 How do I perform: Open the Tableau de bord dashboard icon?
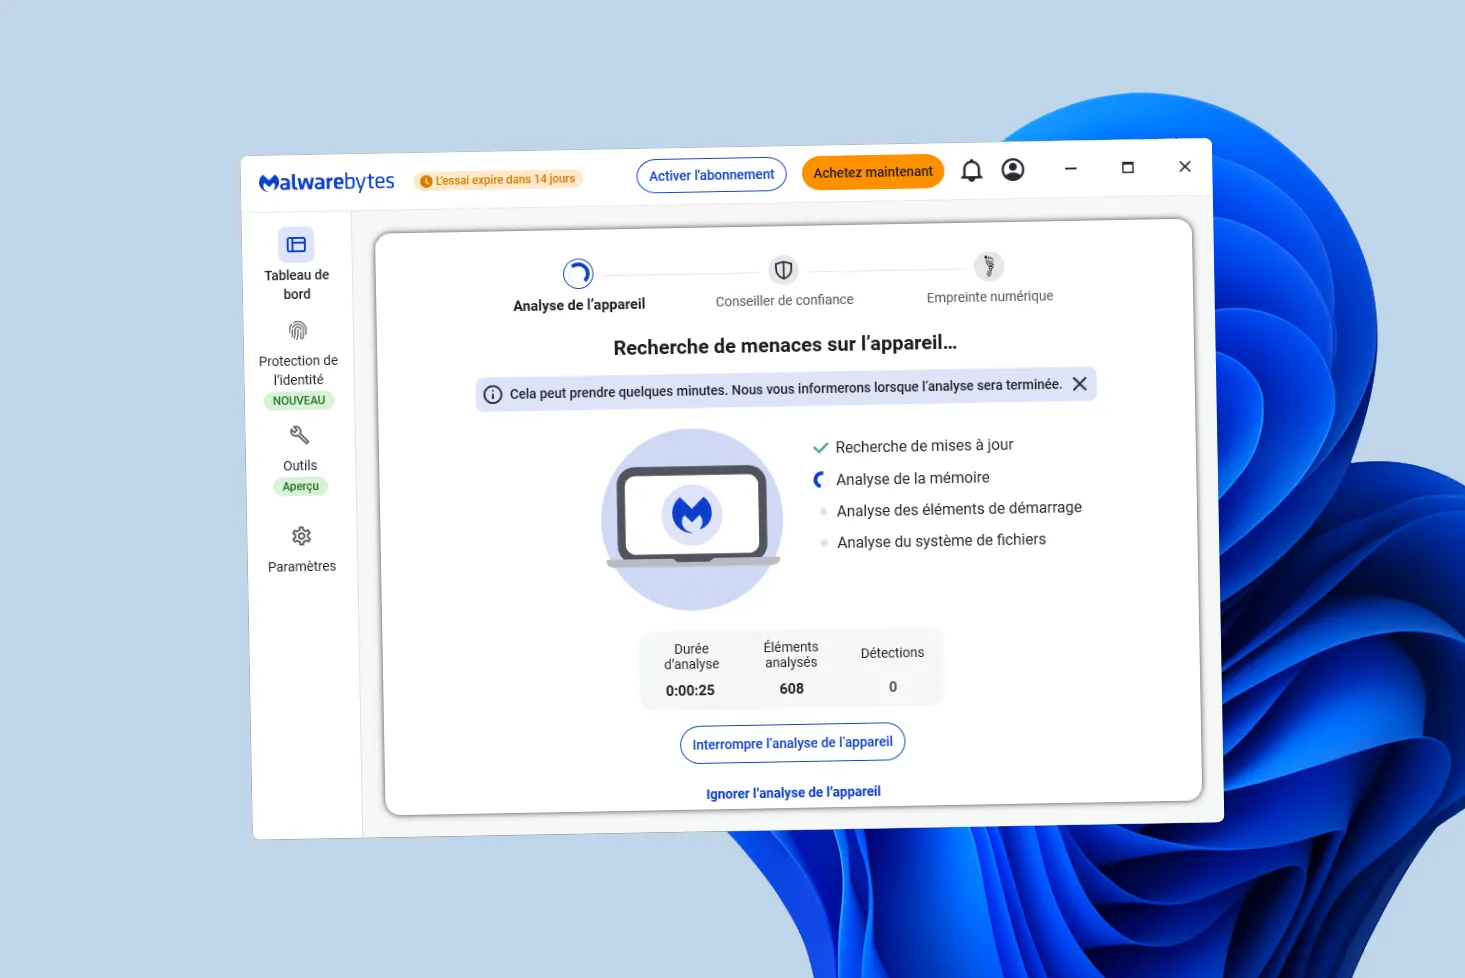coord(296,245)
